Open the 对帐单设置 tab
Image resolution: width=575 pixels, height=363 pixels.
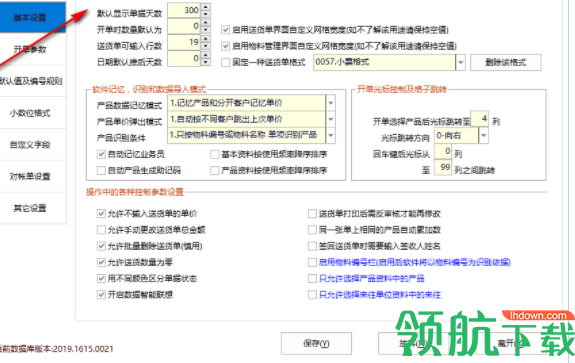(x=32, y=176)
